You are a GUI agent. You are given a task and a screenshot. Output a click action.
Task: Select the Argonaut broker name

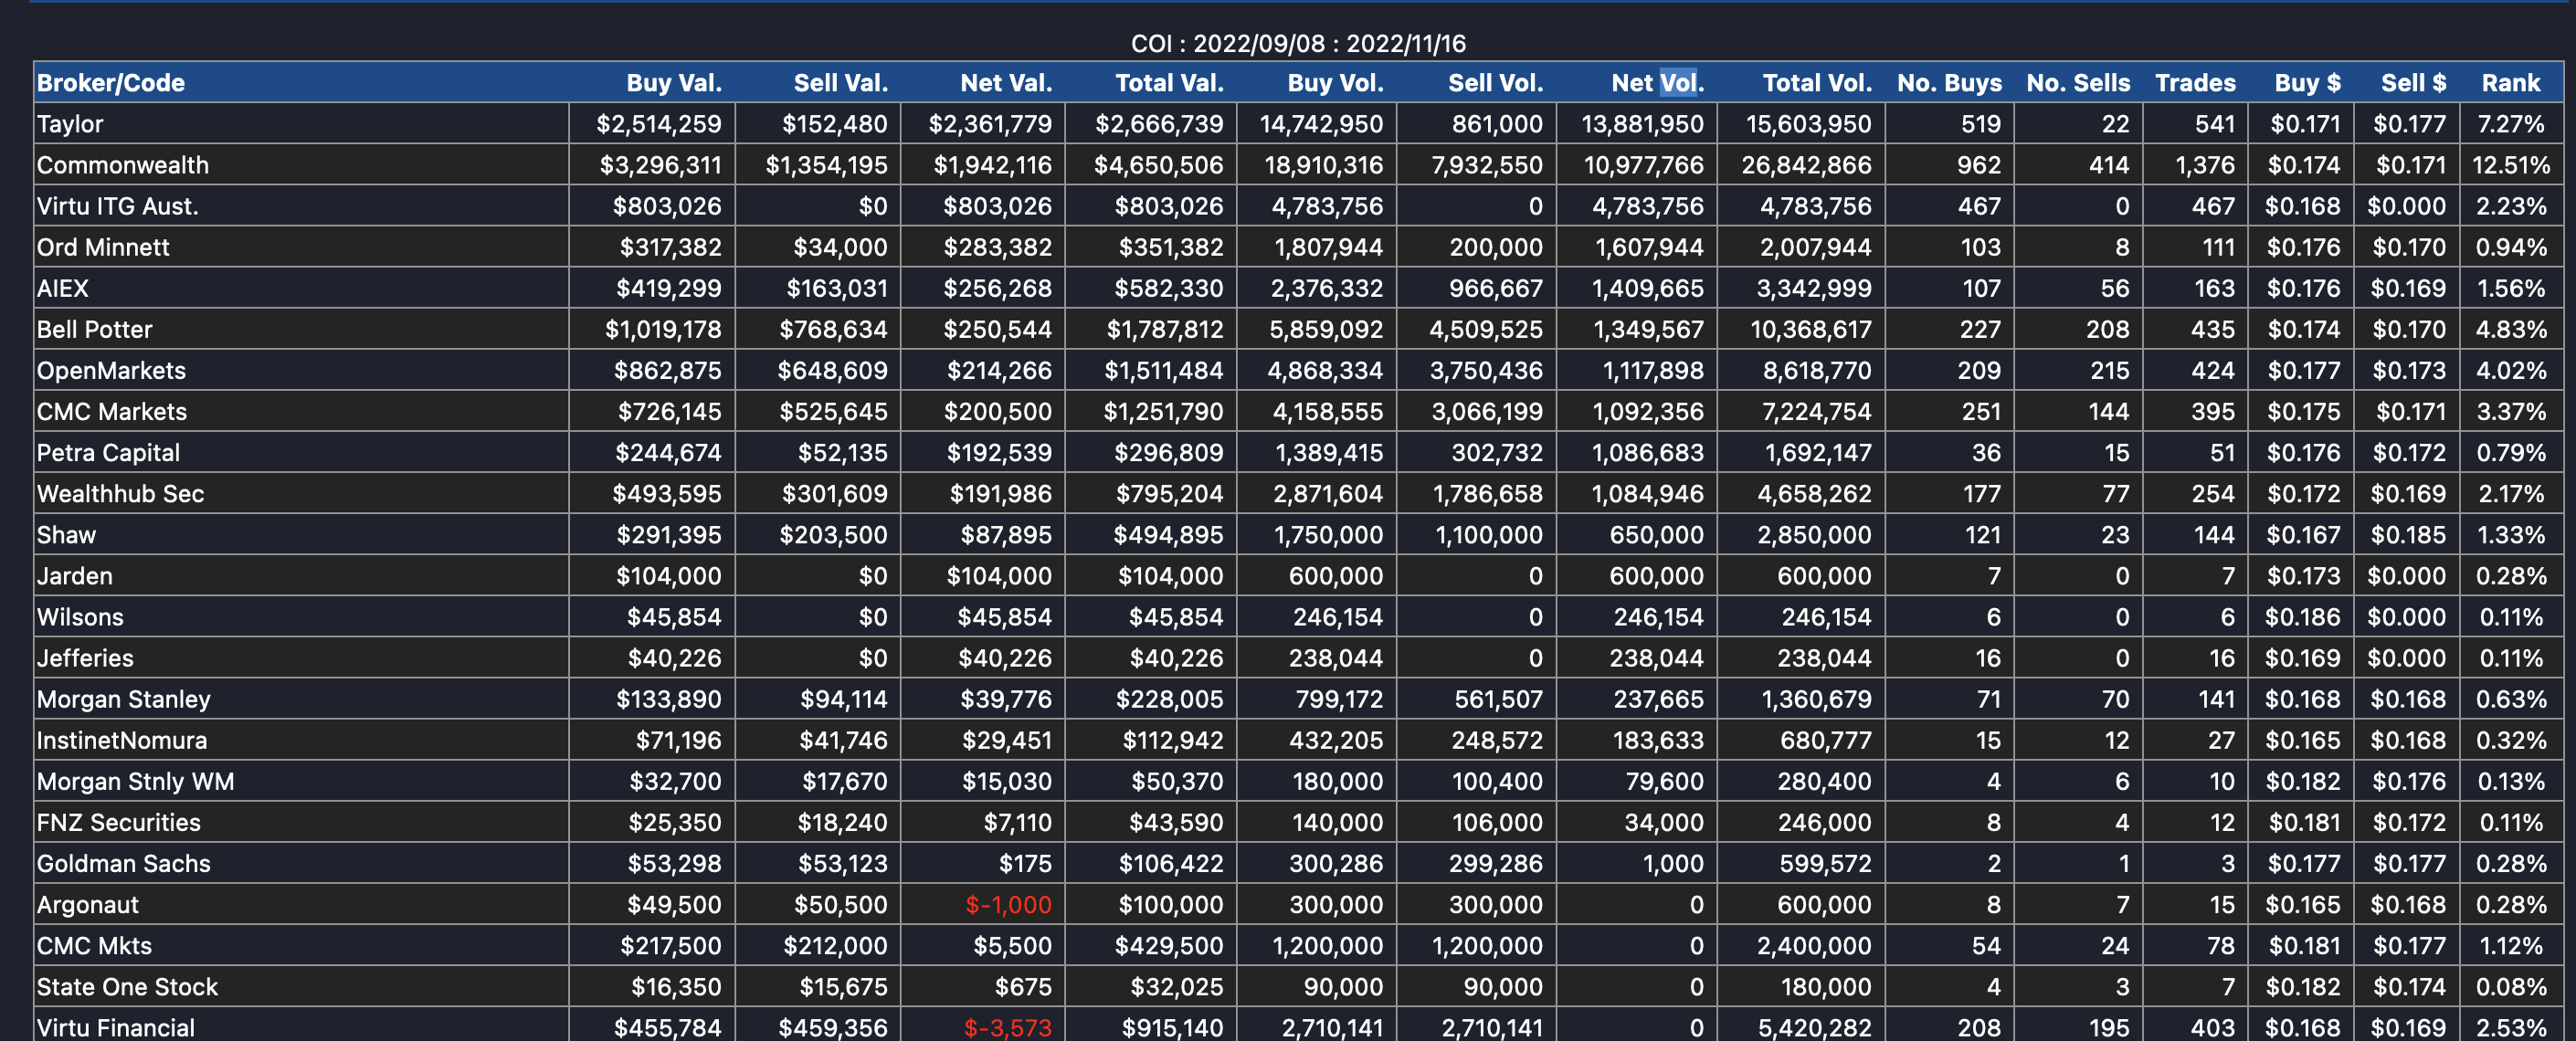point(88,903)
